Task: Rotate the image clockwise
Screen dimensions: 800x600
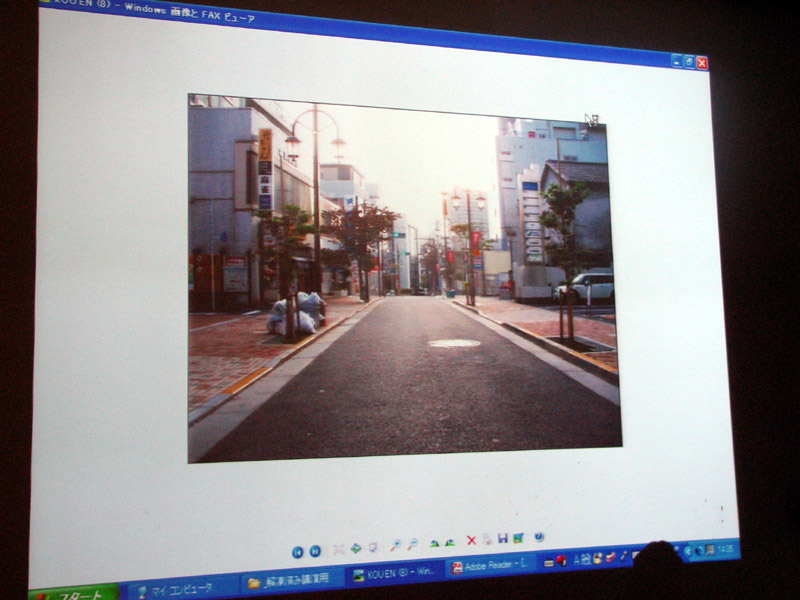Action: pos(434,543)
